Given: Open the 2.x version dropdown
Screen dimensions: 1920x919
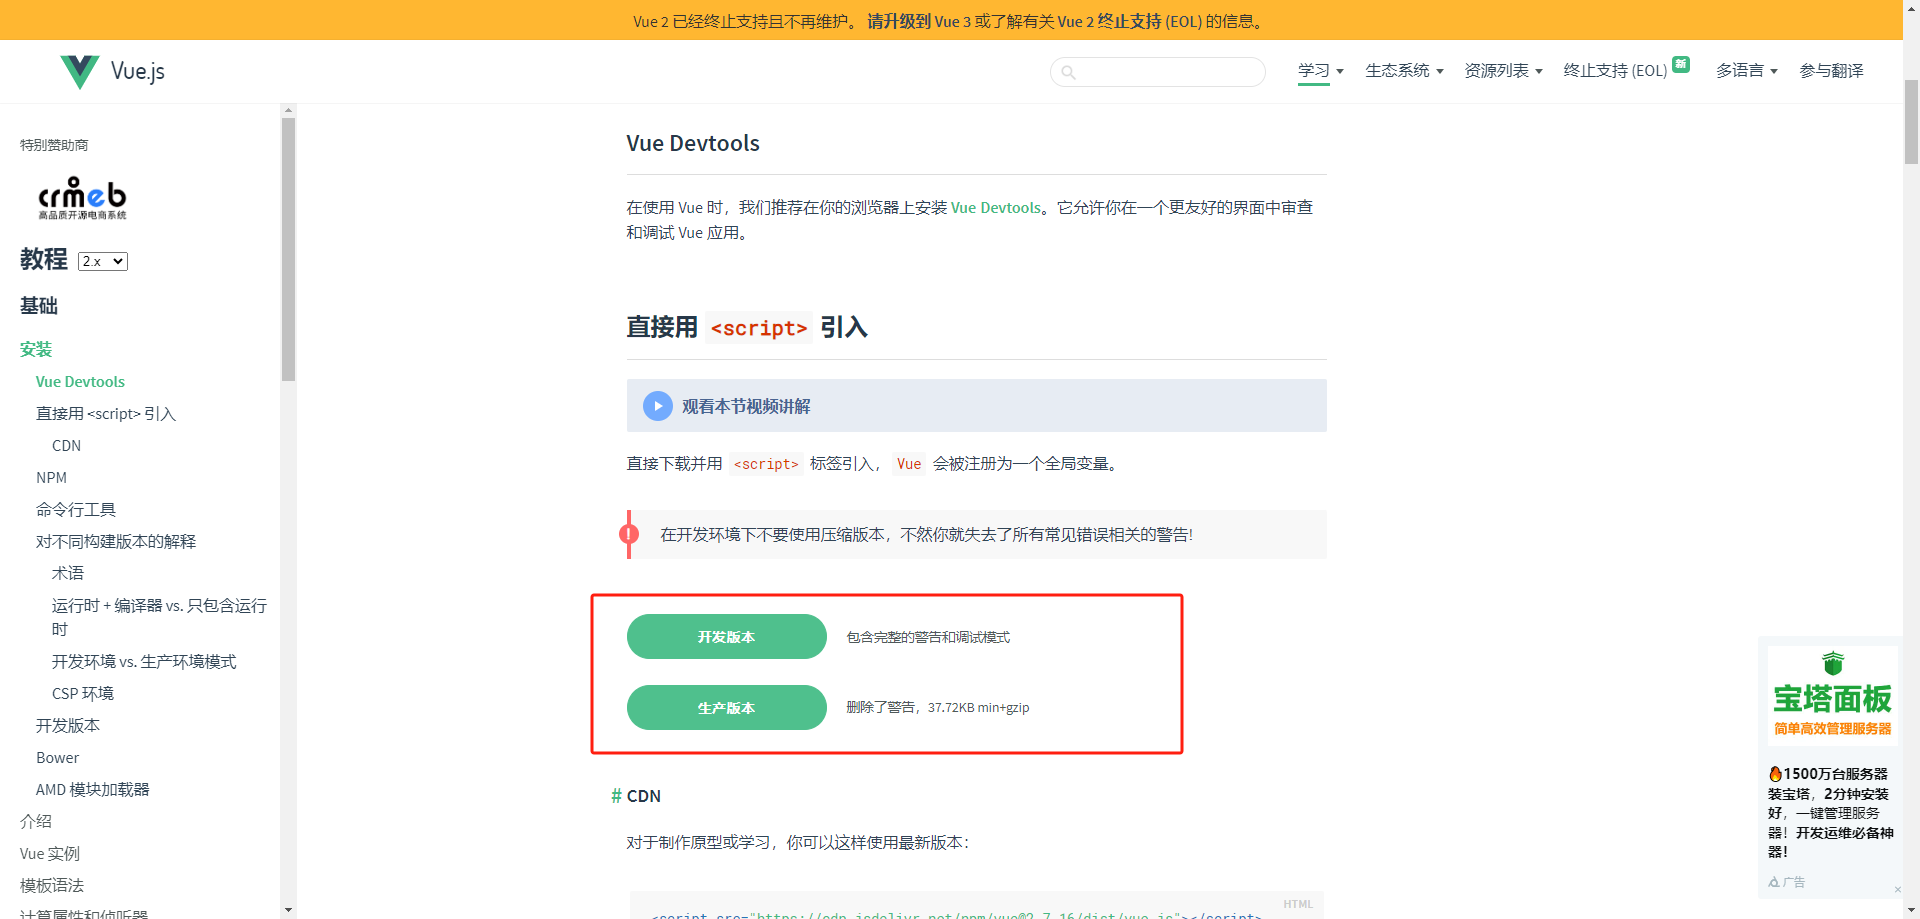Looking at the screenshot, I should (x=103, y=261).
